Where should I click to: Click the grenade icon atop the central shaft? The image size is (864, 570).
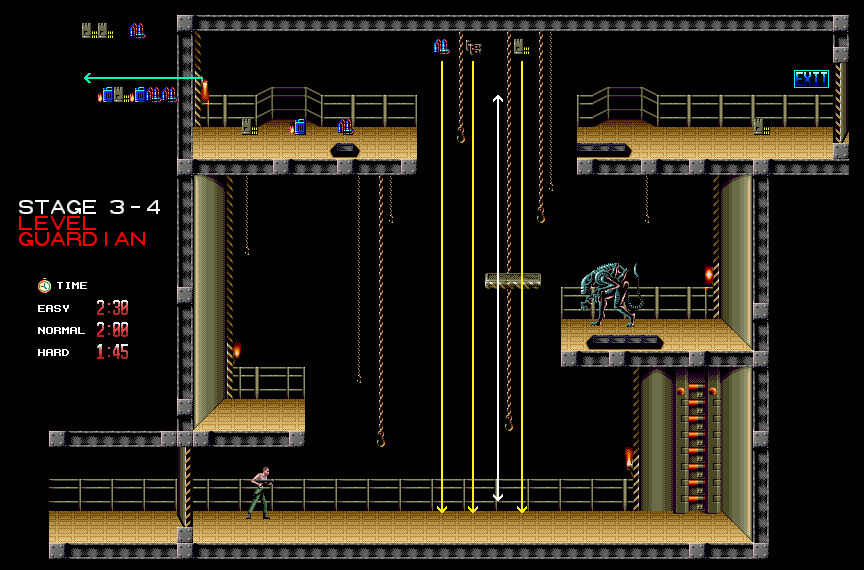(441, 46)
